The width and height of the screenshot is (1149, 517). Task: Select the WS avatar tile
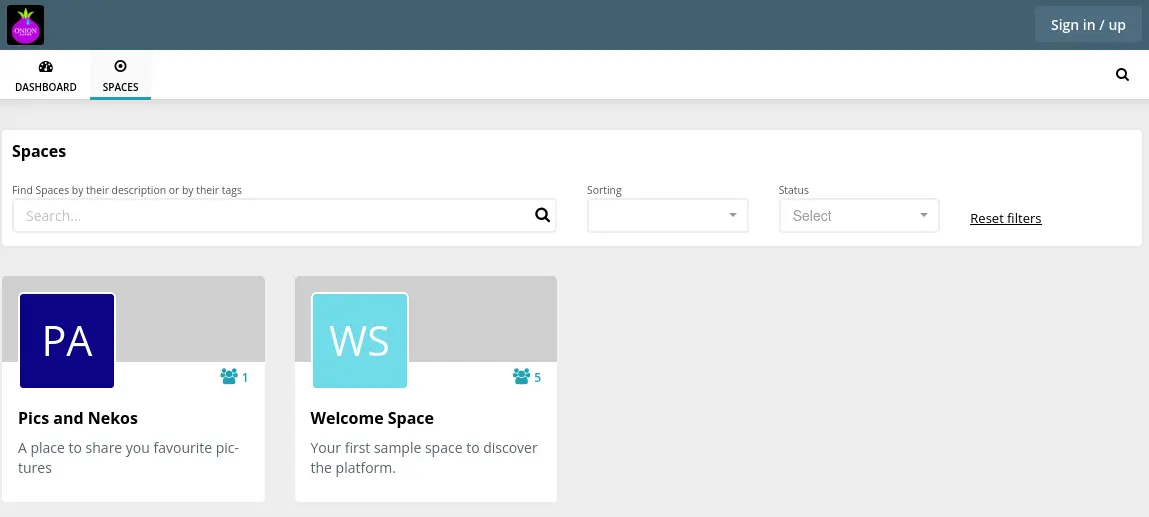pos(359,341)
